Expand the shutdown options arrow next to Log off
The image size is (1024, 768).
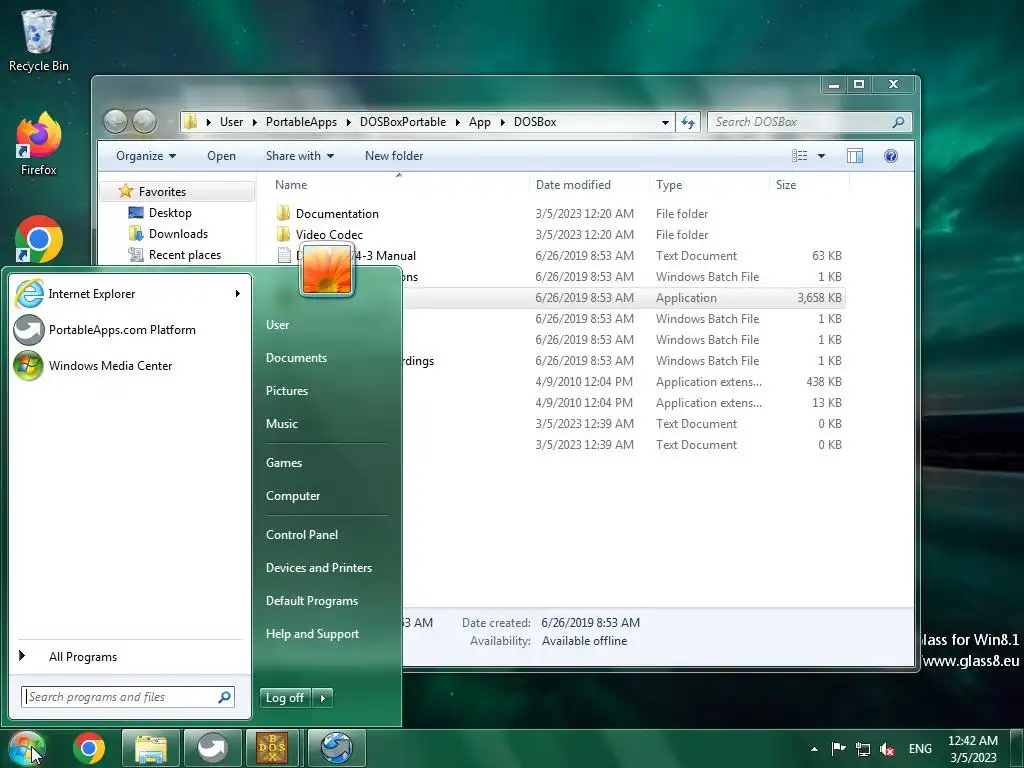click(323, 698)
